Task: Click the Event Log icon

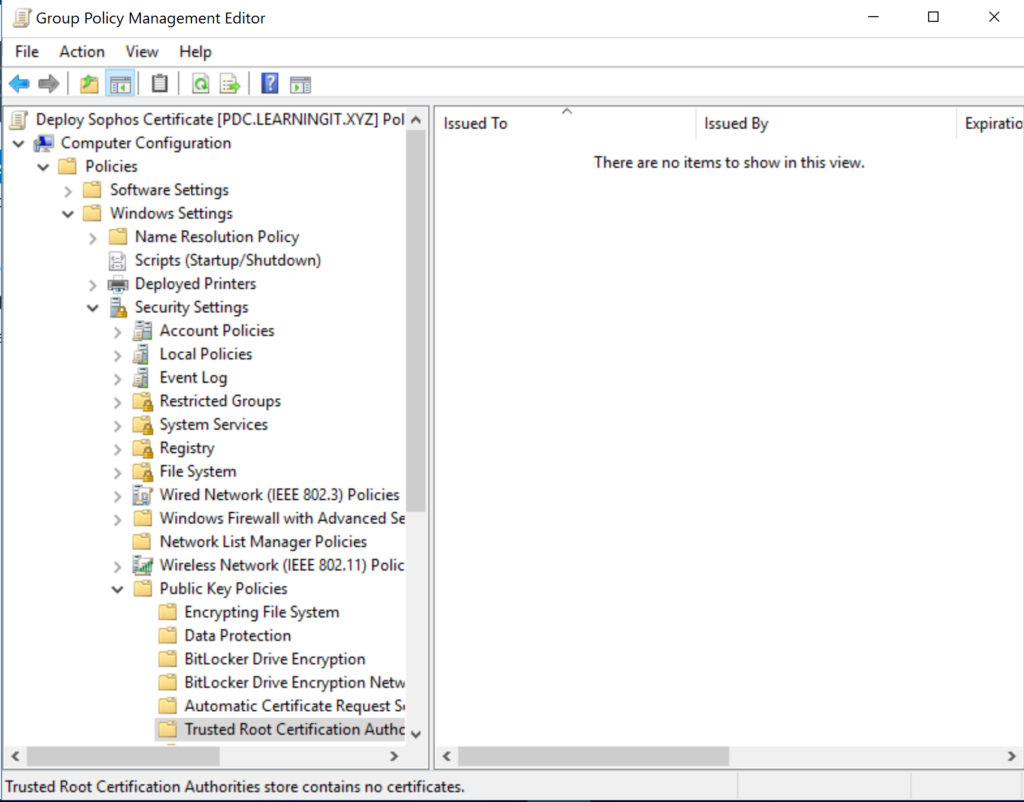Action: tap(141, 378)
